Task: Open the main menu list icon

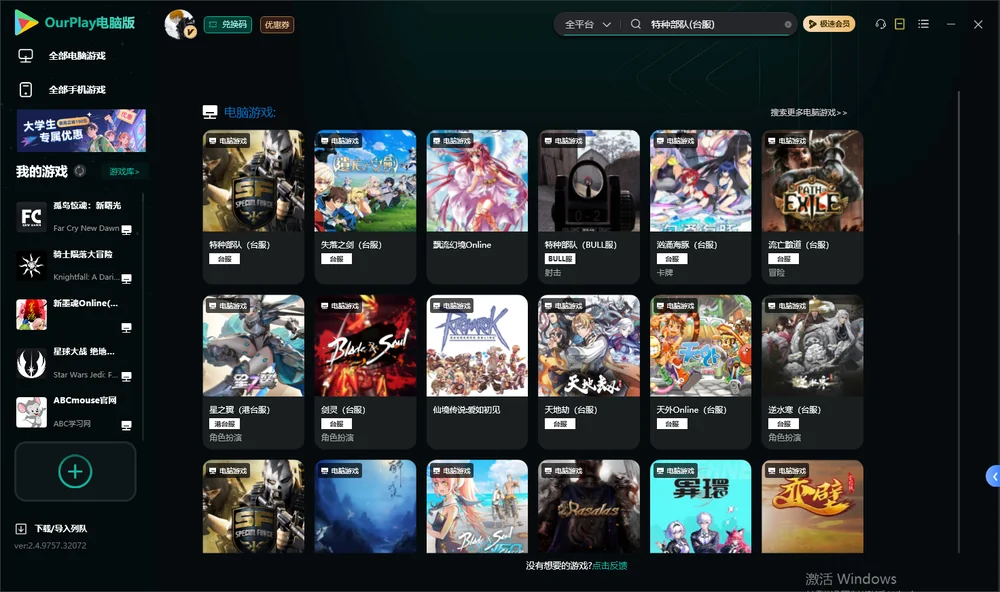Action: [x=923, y=24]
